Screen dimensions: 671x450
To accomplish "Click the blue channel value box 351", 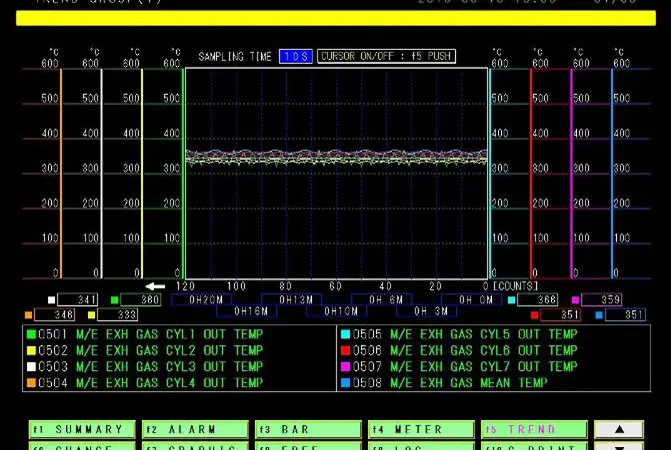I will [x=625, y=315].
